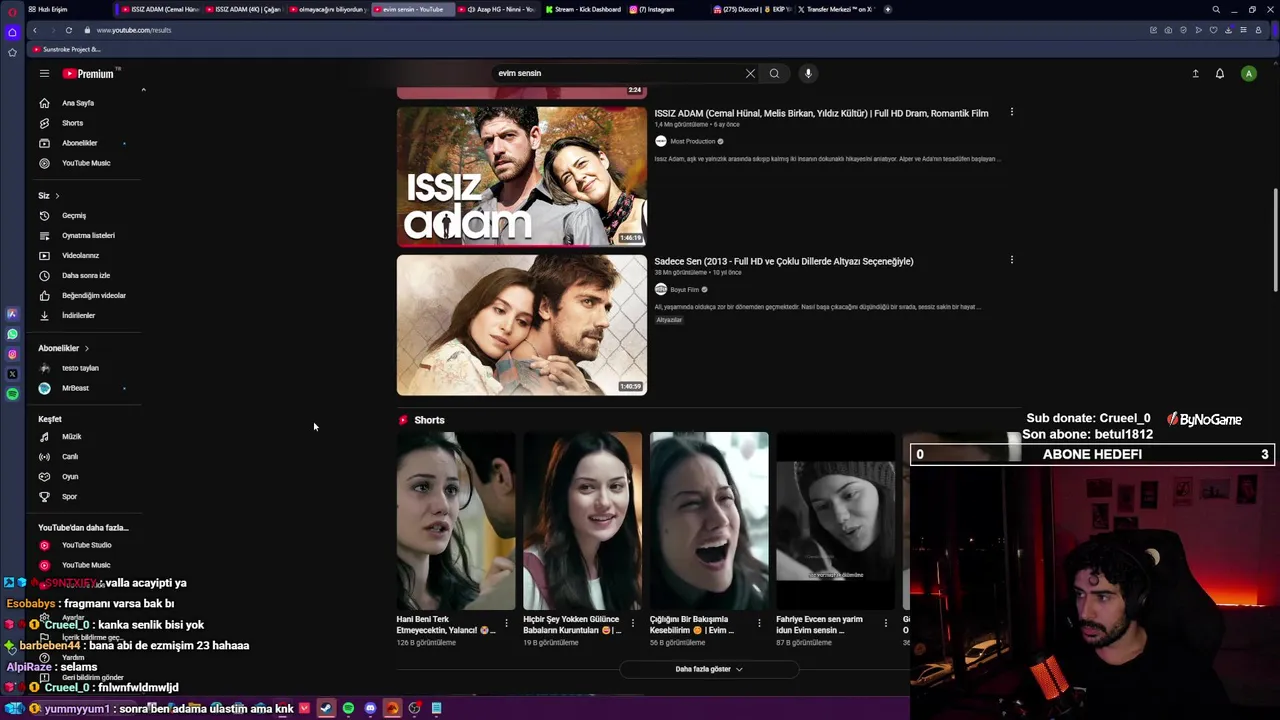Open Videolarınız in sidebar

point(80,255)
